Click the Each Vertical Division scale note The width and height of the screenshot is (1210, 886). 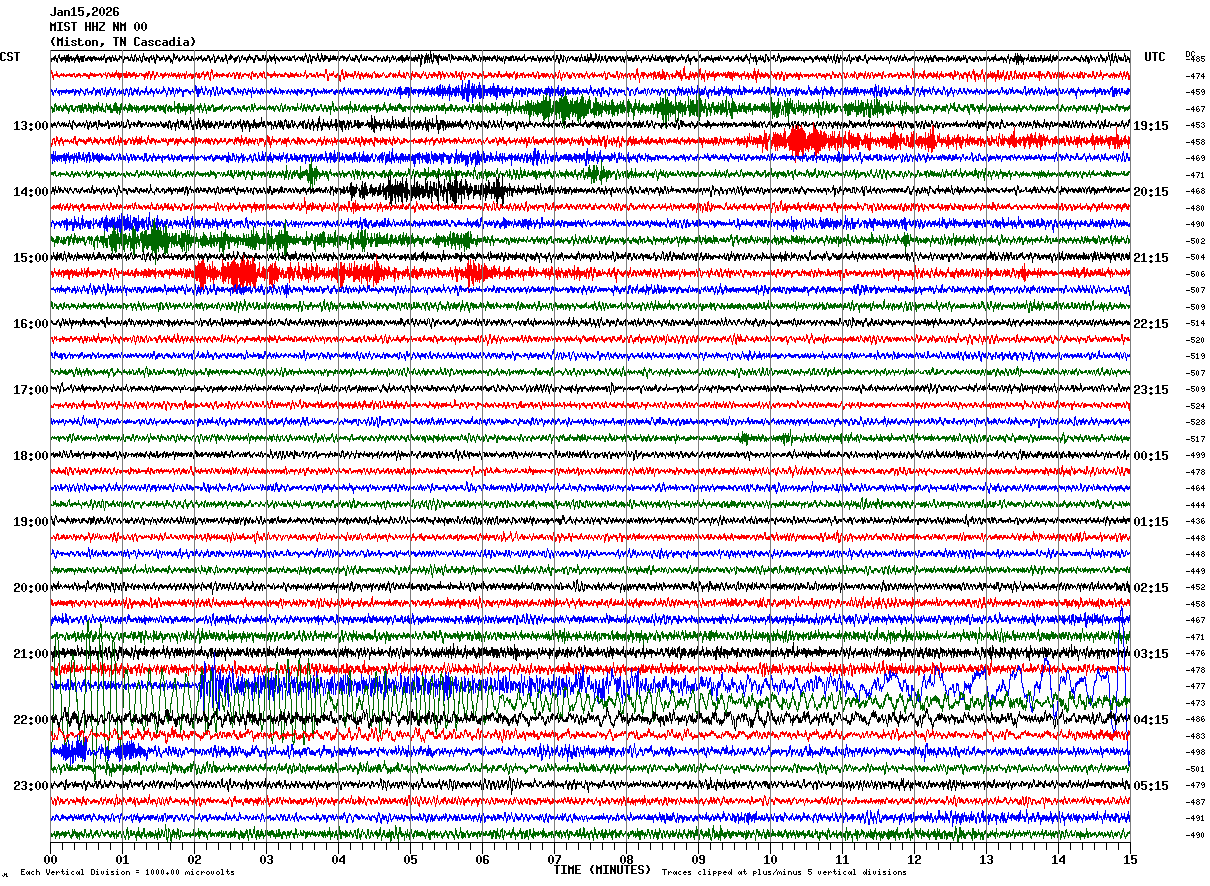pyautogui.click(x=127, y=872)
